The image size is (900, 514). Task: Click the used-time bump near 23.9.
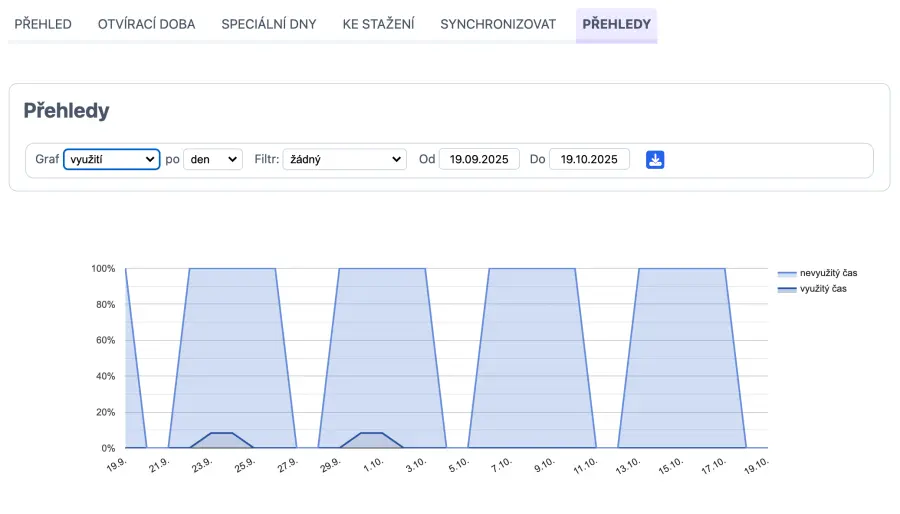coord(222,440)
